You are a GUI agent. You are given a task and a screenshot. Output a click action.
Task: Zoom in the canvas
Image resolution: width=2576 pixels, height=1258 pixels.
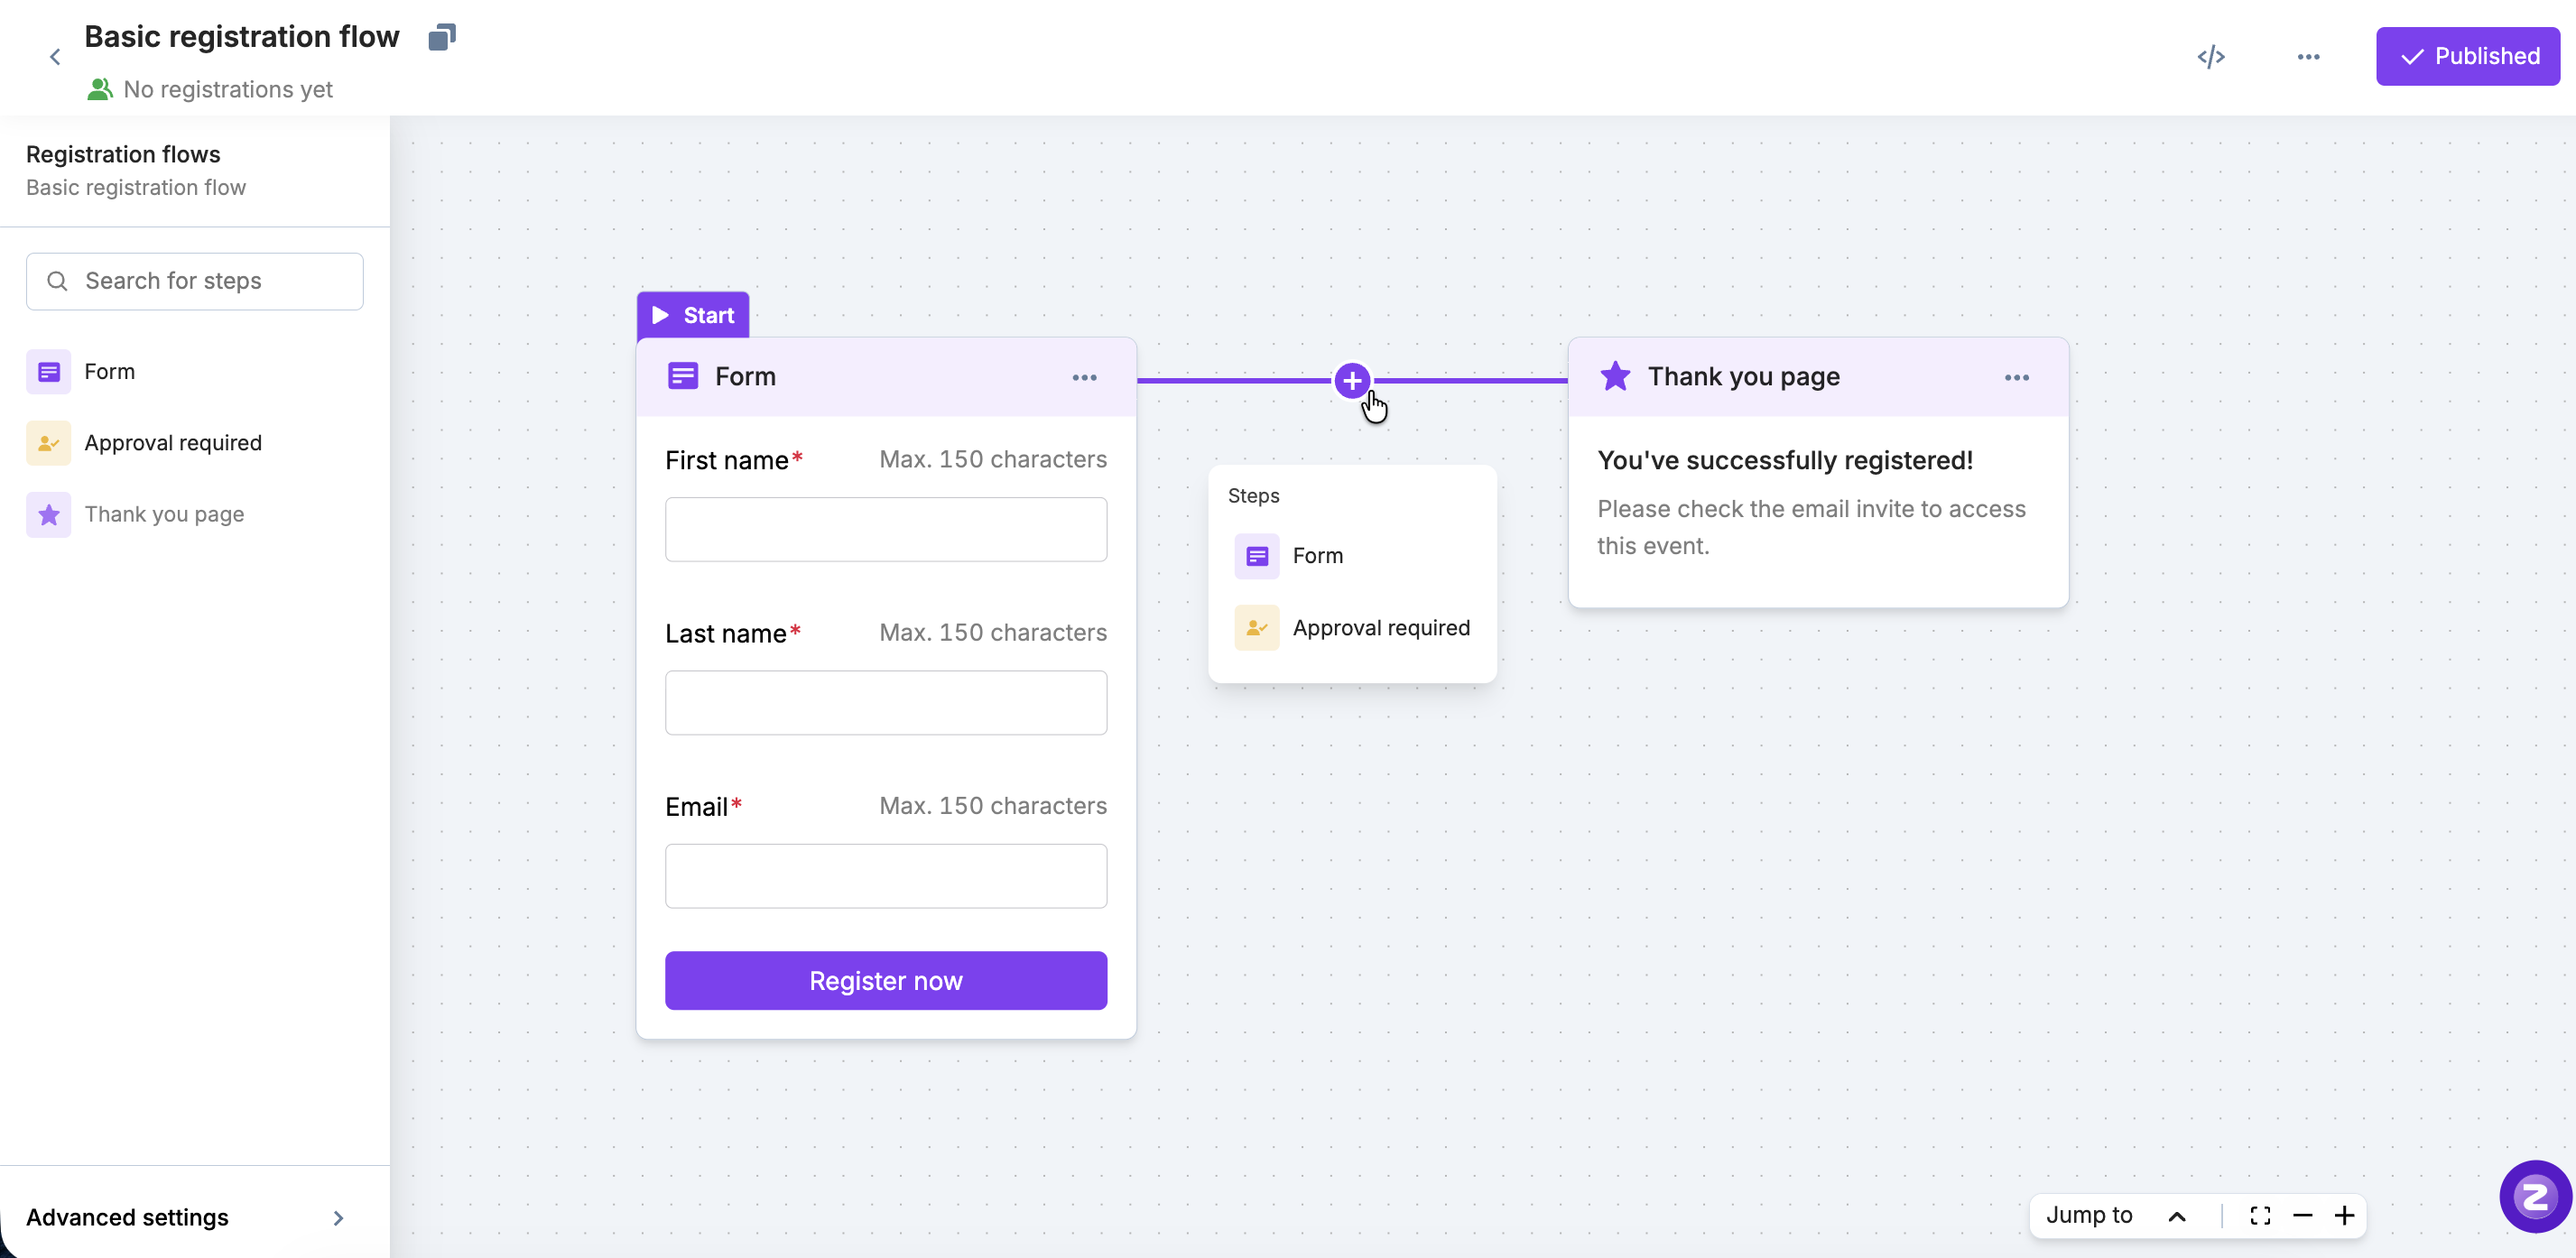coord(2344,1215)
